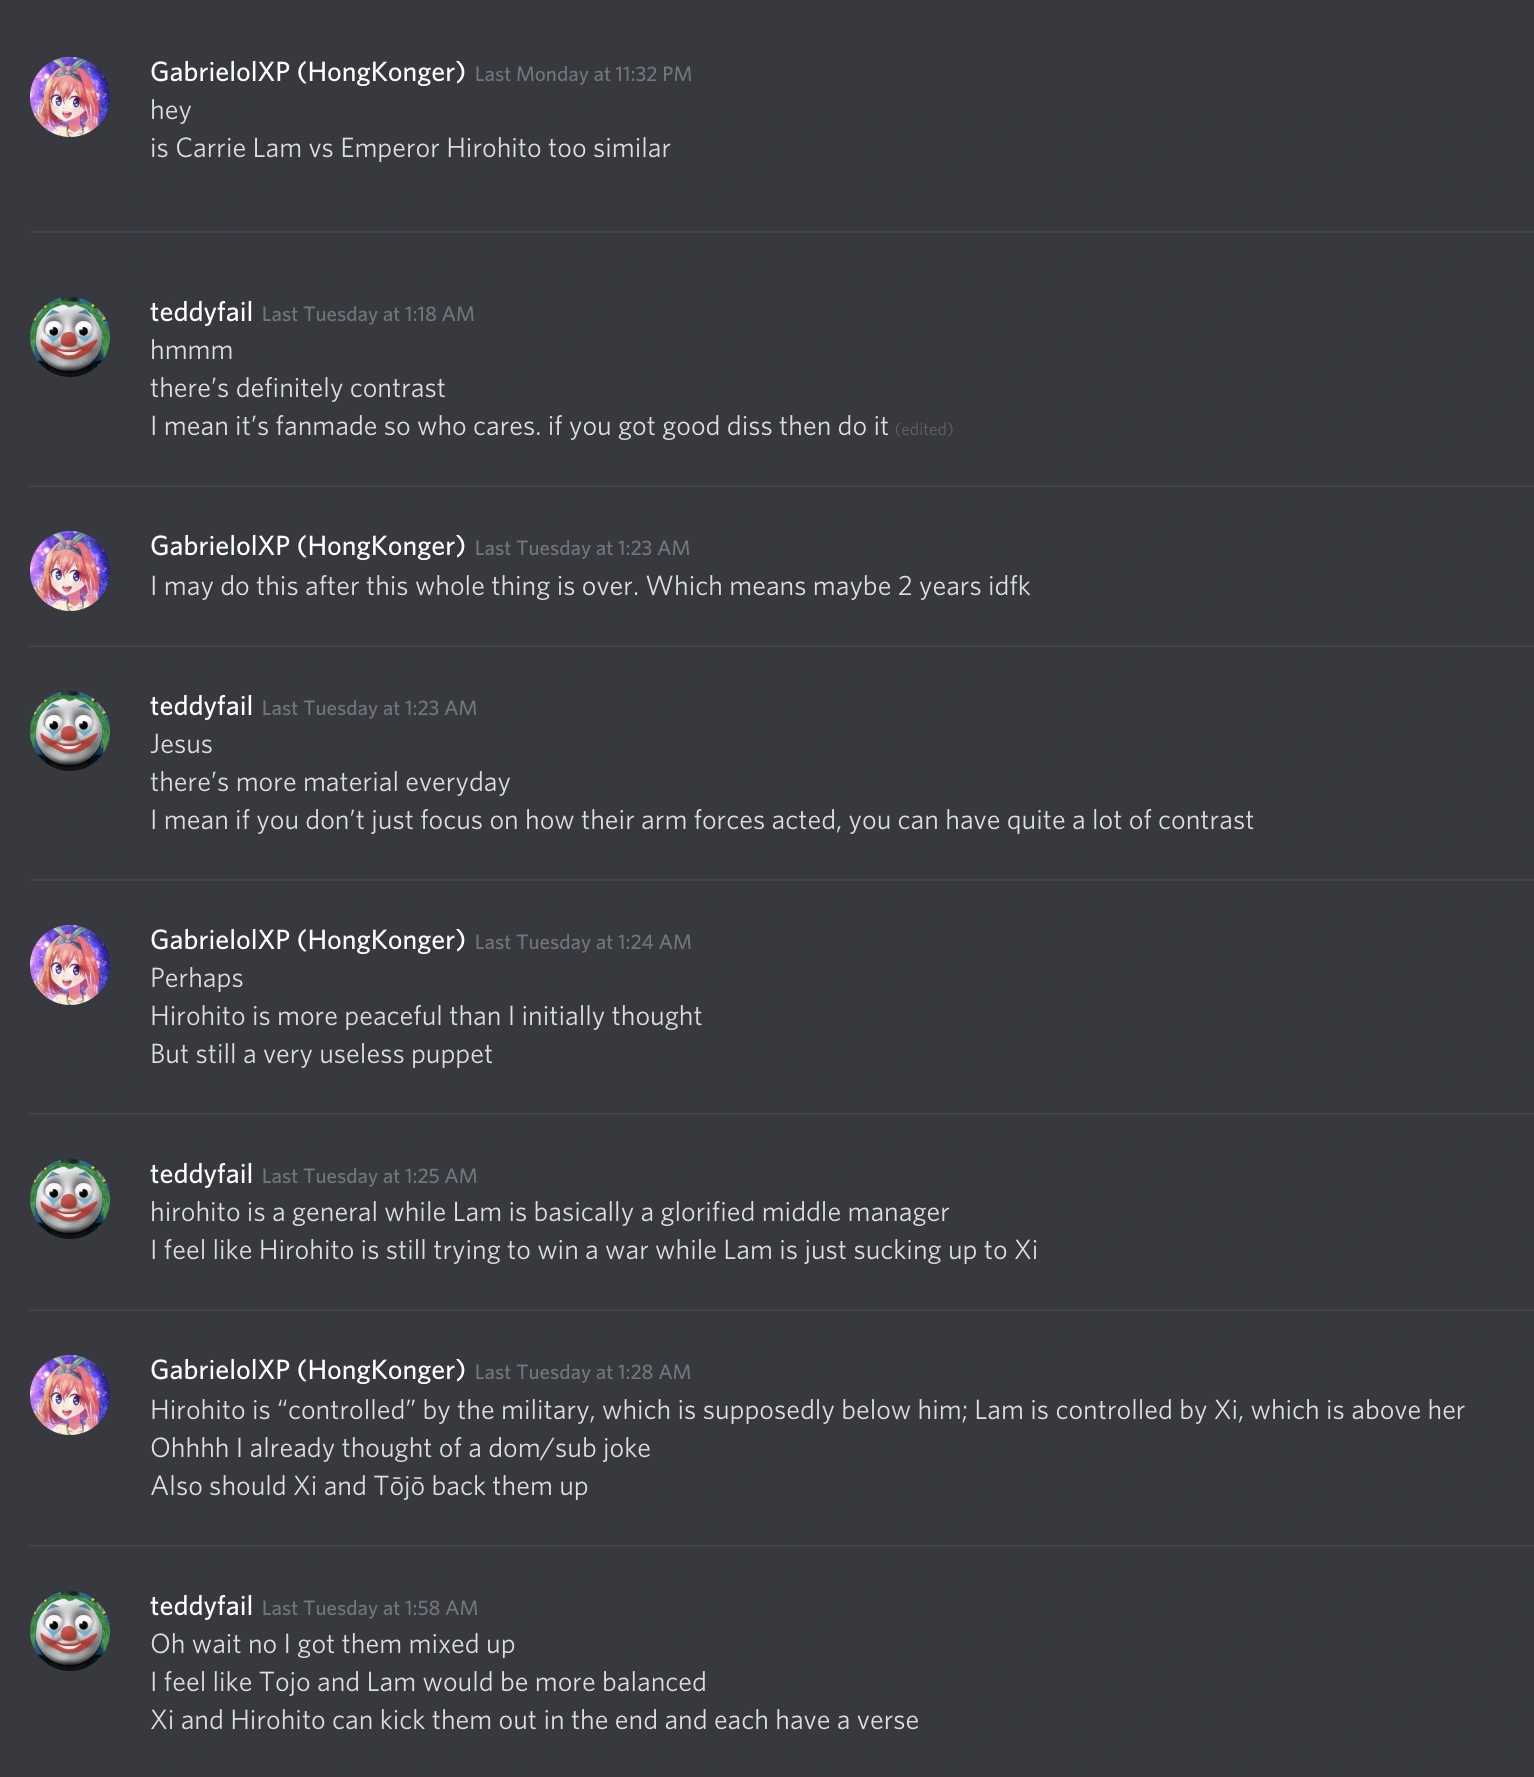Open GabrielolXP (HongKonger) username on first message
Image resolution: width=1534 pixels, height=1777 pixels.
click(308, 72)
